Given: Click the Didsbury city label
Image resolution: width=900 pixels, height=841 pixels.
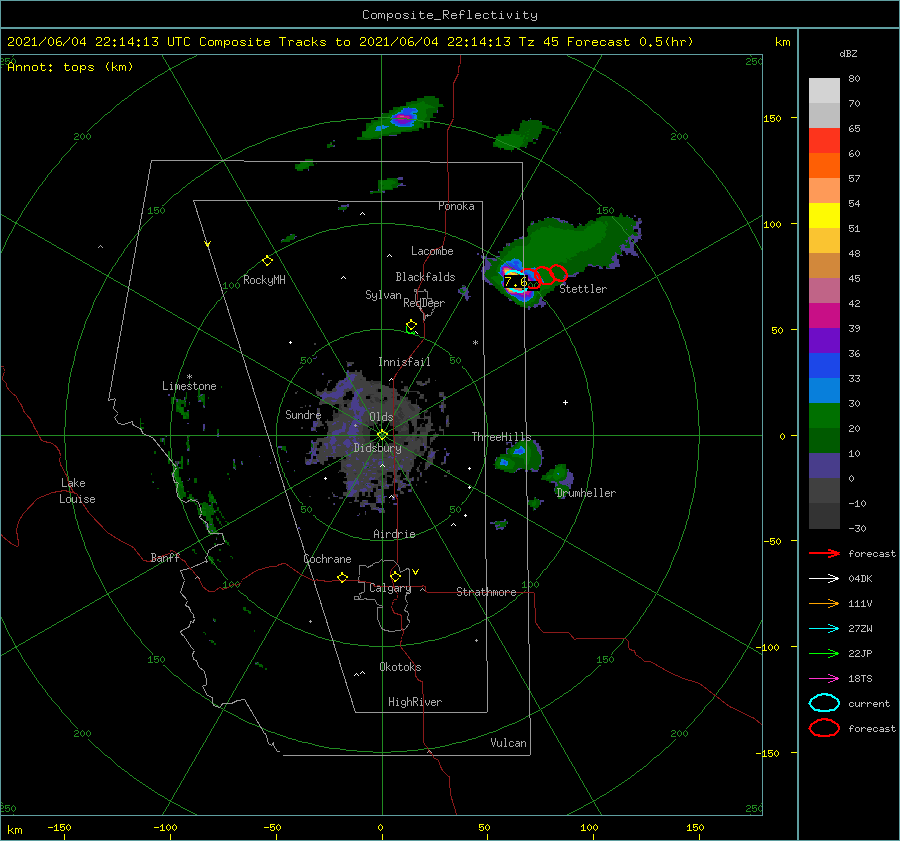Looking at the screenshot, I should [x=377, y=448].
